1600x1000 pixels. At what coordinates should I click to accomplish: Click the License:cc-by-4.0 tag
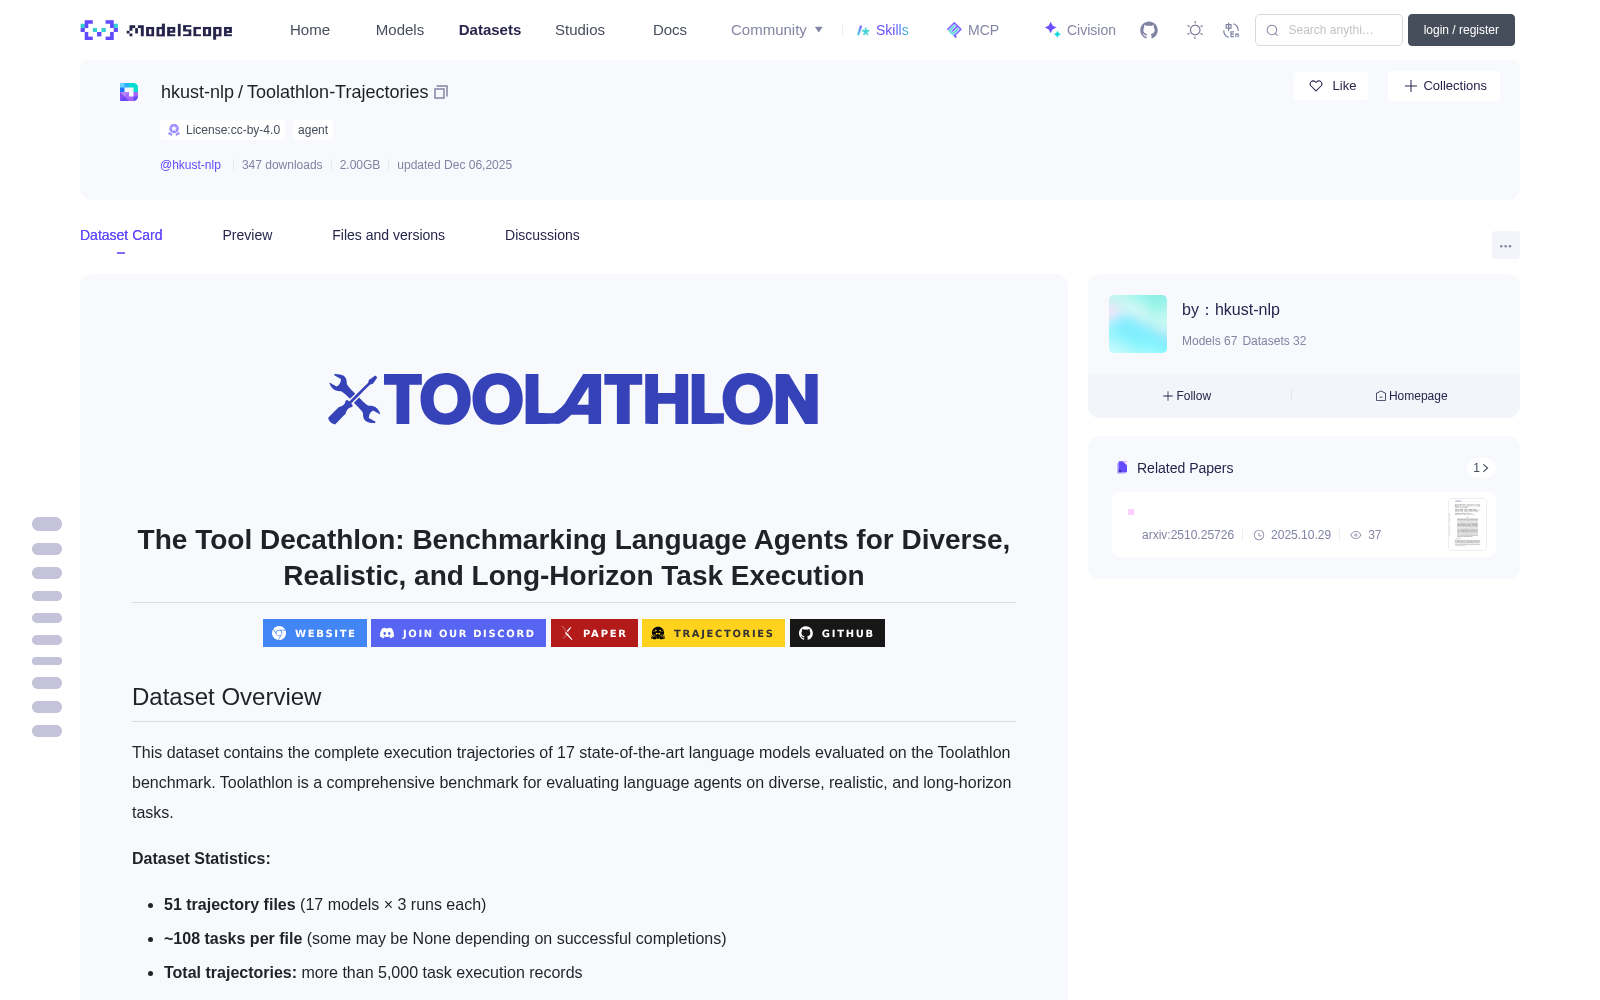(x=223, y=130)
